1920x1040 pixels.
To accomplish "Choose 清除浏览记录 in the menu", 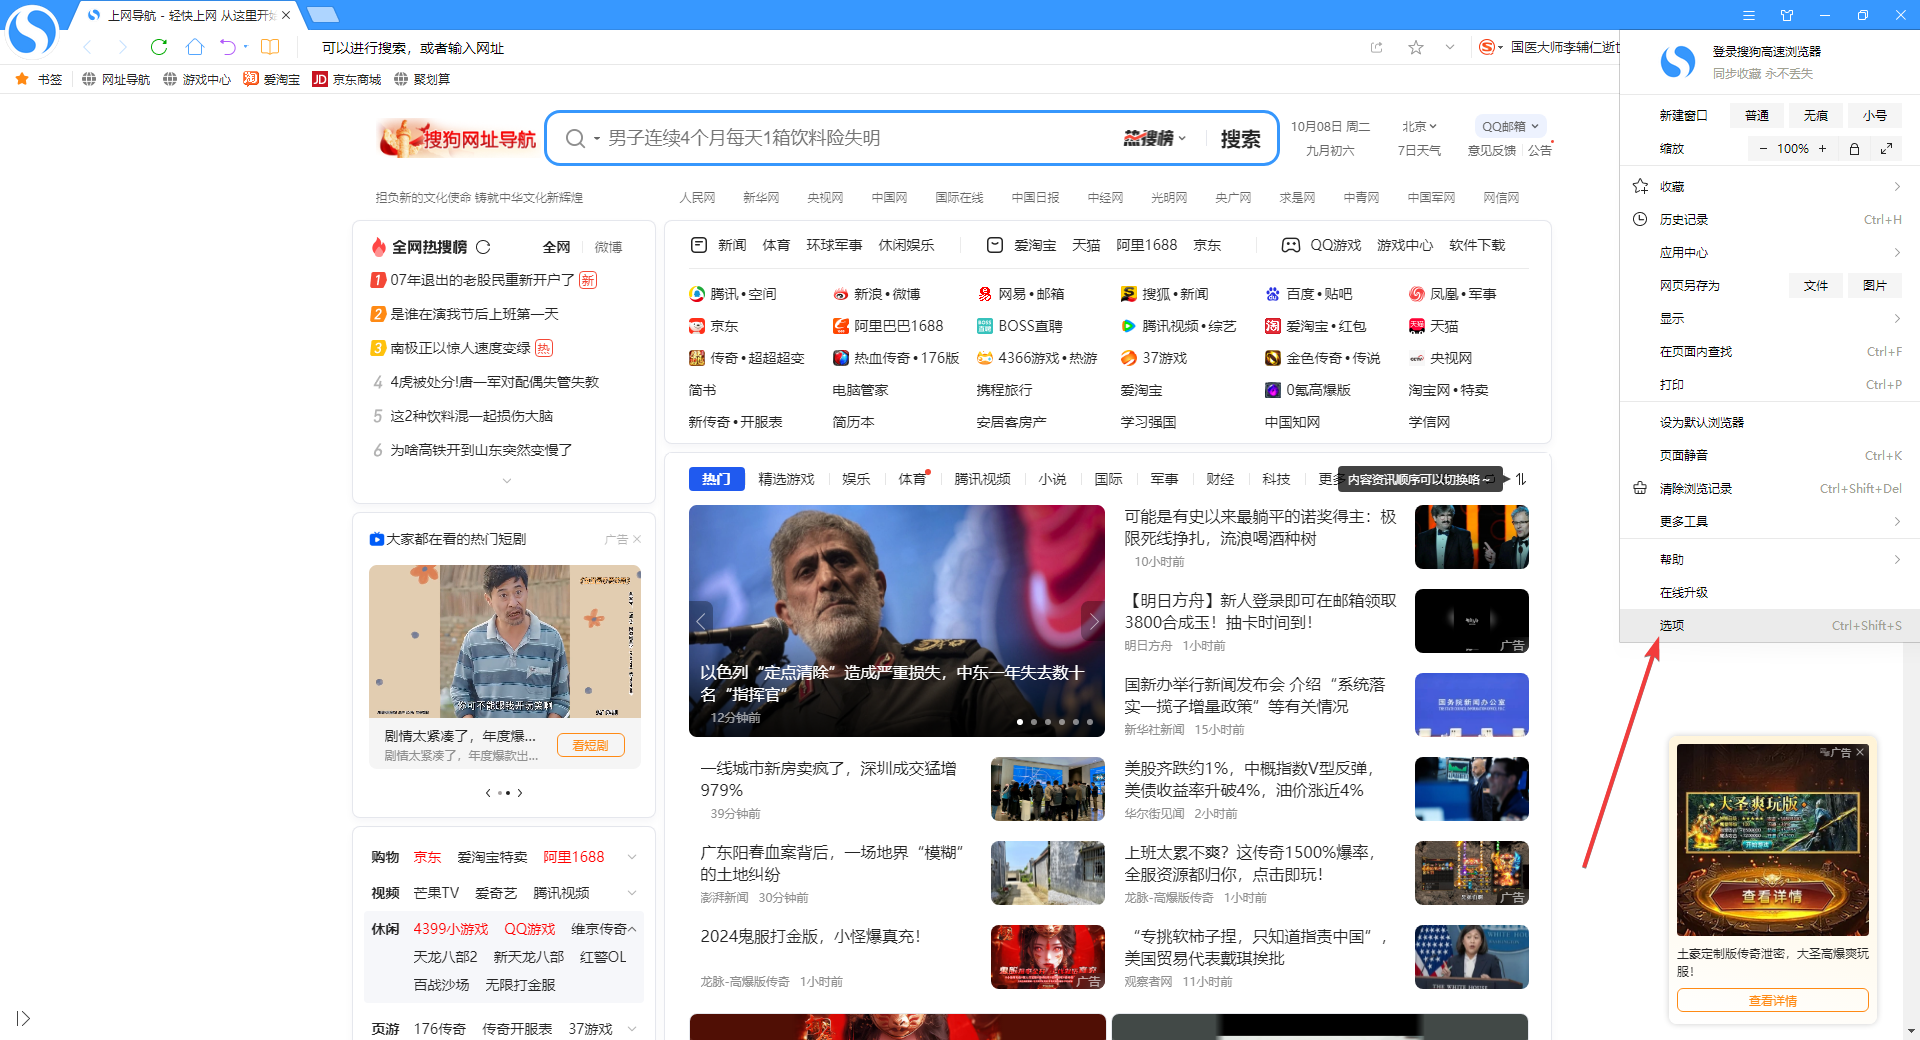I will (x=1770, y=488).
